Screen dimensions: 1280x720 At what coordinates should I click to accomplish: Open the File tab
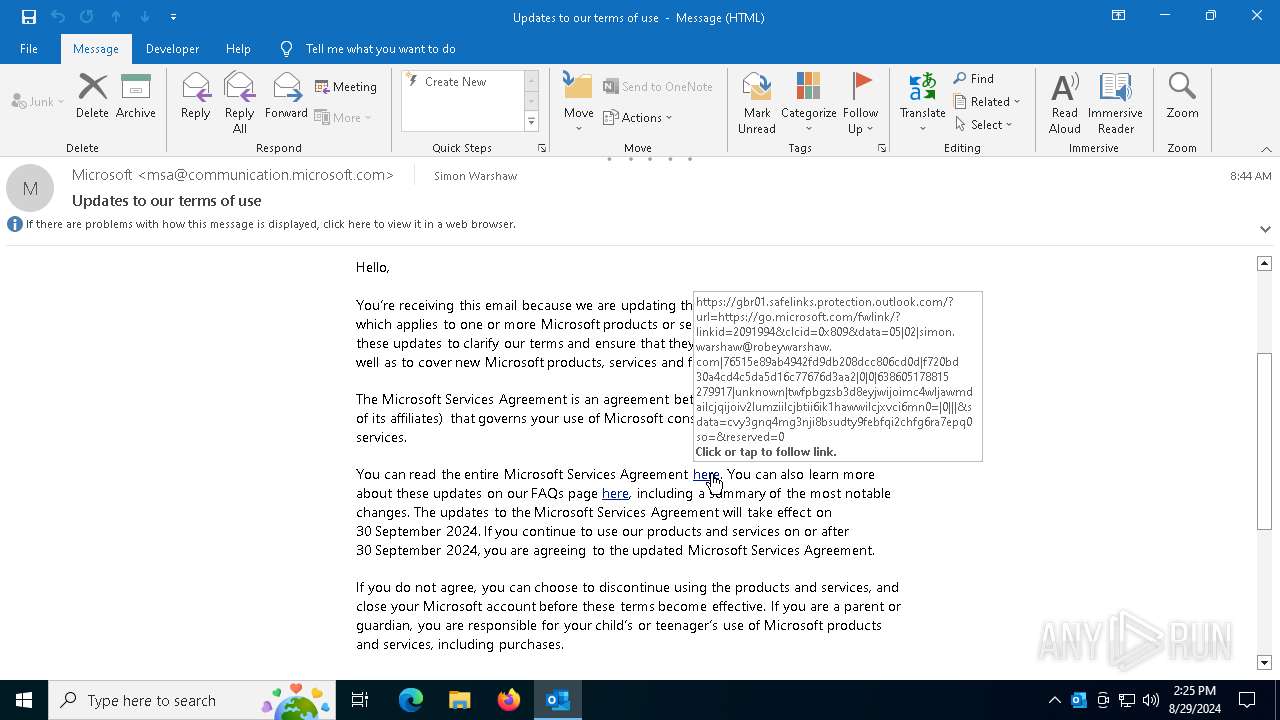[29, 49]
